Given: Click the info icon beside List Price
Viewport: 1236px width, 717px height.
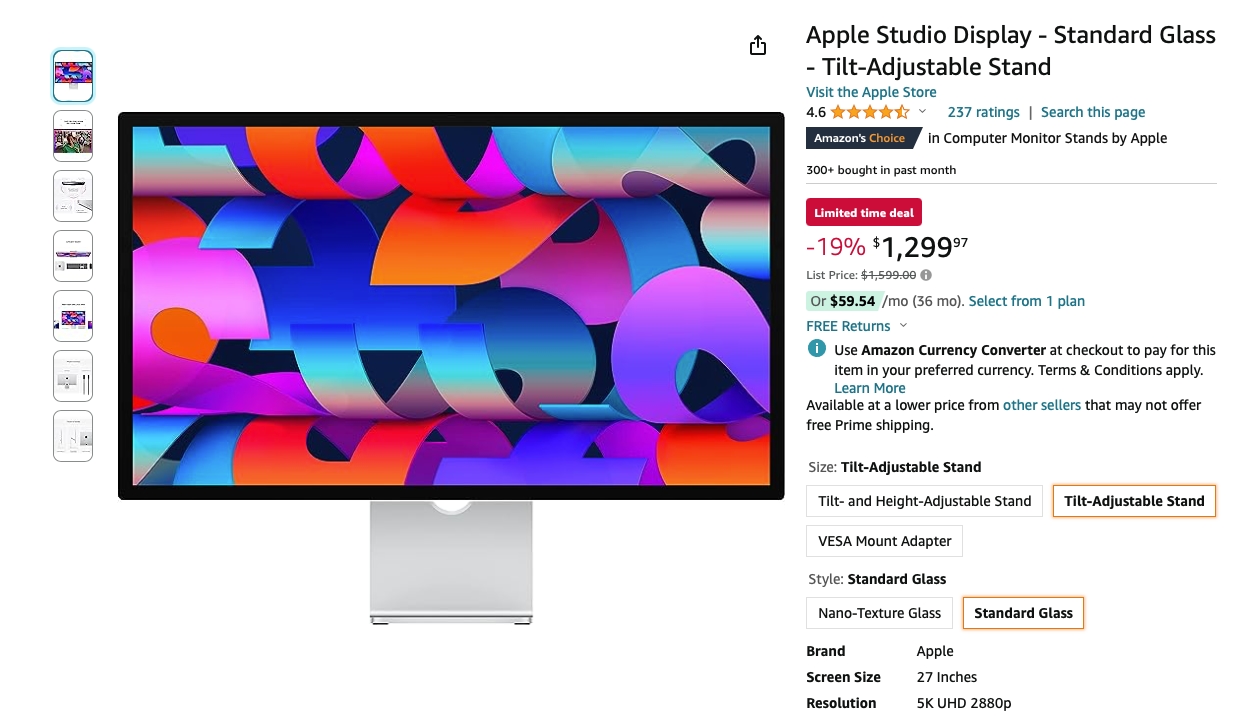Looking at the screenshot, I should click(926, 275).
